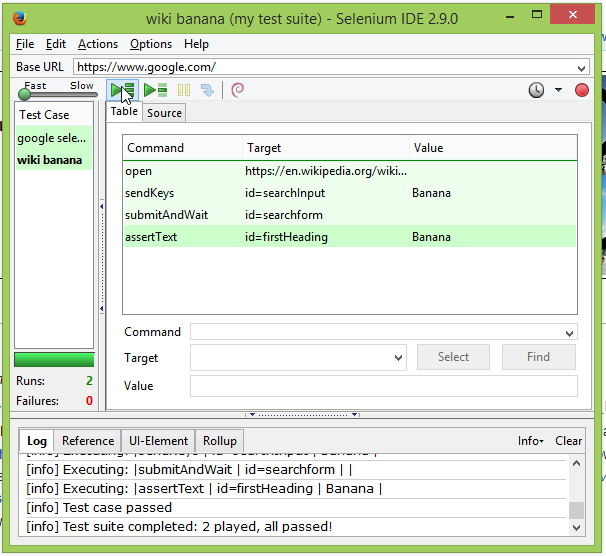Click the red record button
This screenshot has height=556, width=606.
(582, 90)
